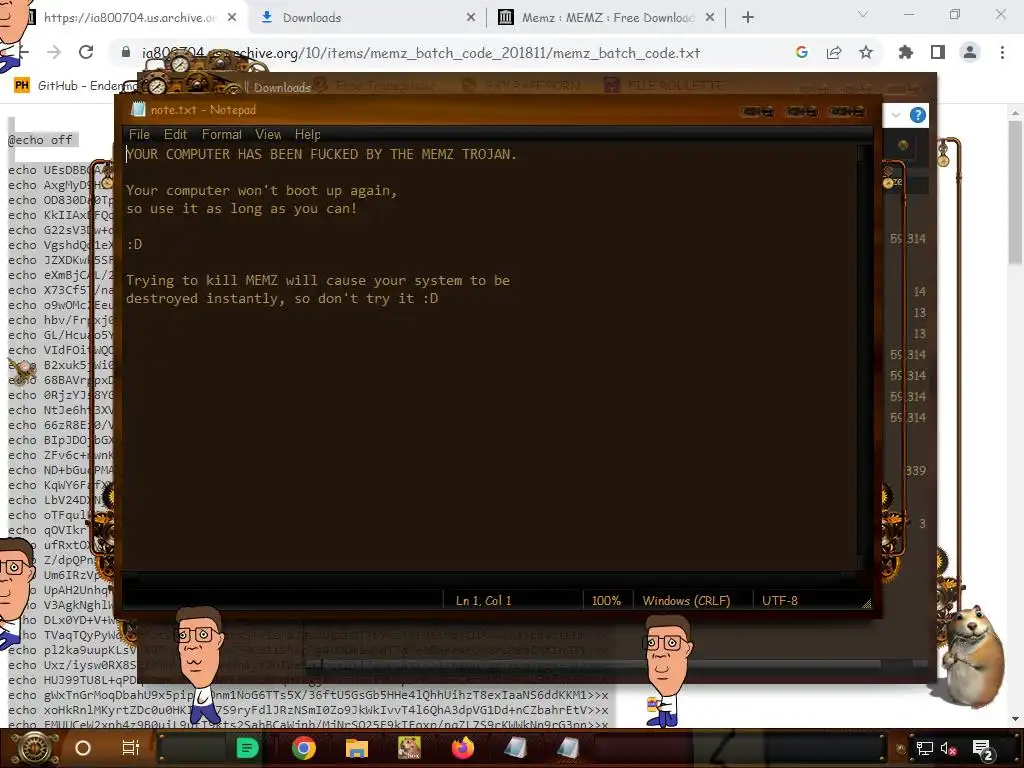1024x768 pixels.
Task: Open the Edit menu in Notepad
Action: (x=175, y=135)
